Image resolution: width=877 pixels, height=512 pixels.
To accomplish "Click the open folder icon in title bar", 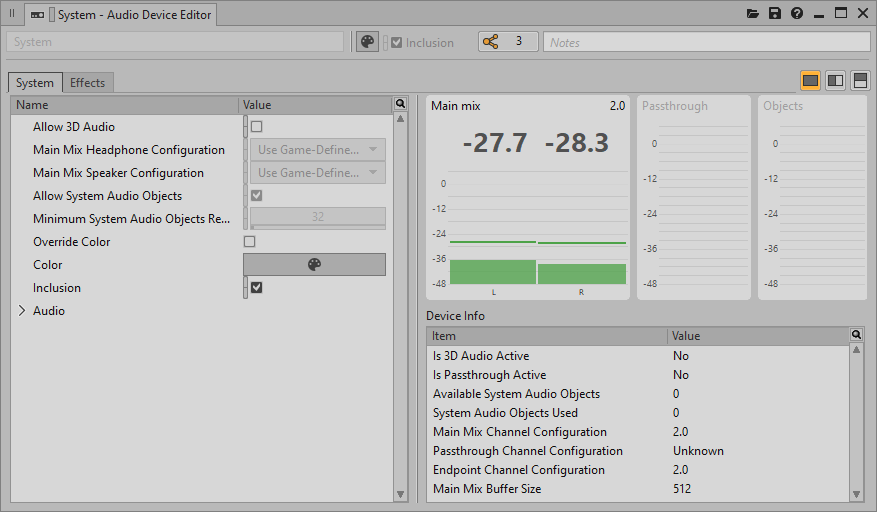I will (x=753, y=13).
